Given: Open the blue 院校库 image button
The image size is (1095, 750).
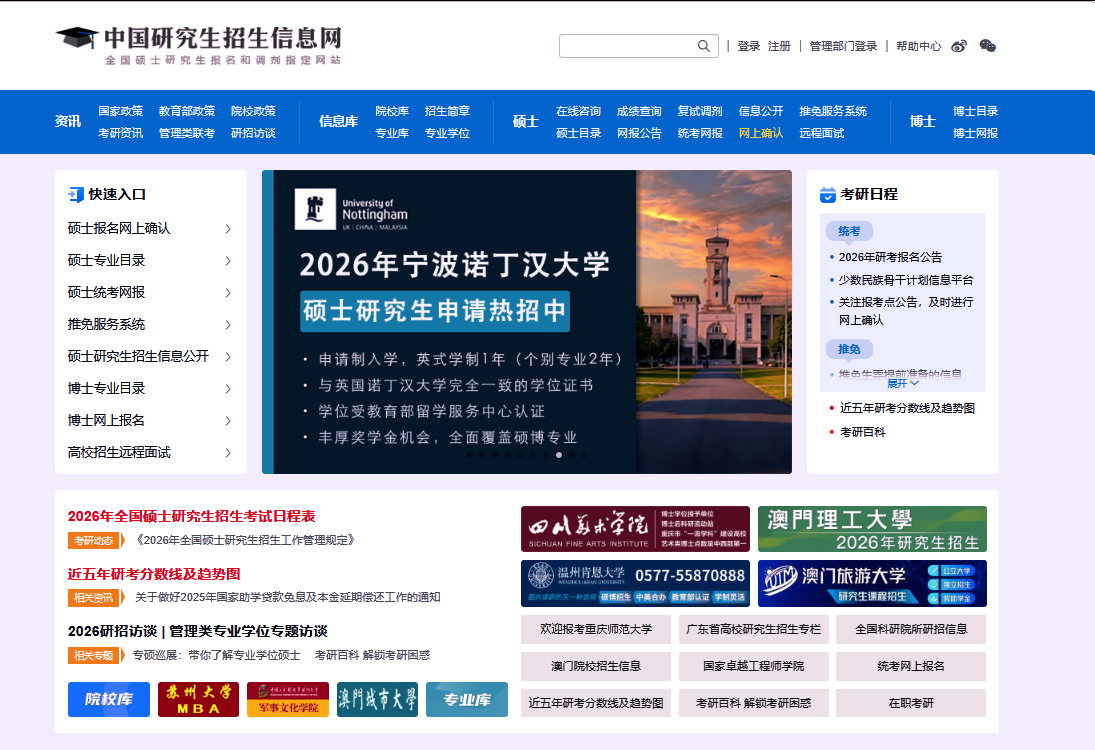Looking at the screenshot, I should pyautogui.click(x=109, y=700).
